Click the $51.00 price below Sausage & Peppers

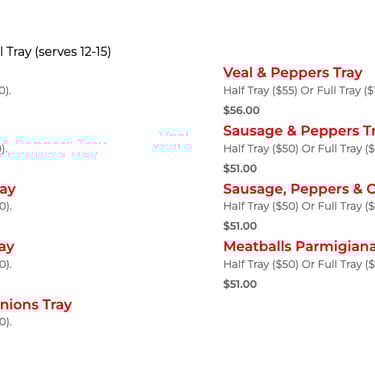coord(240,168)
